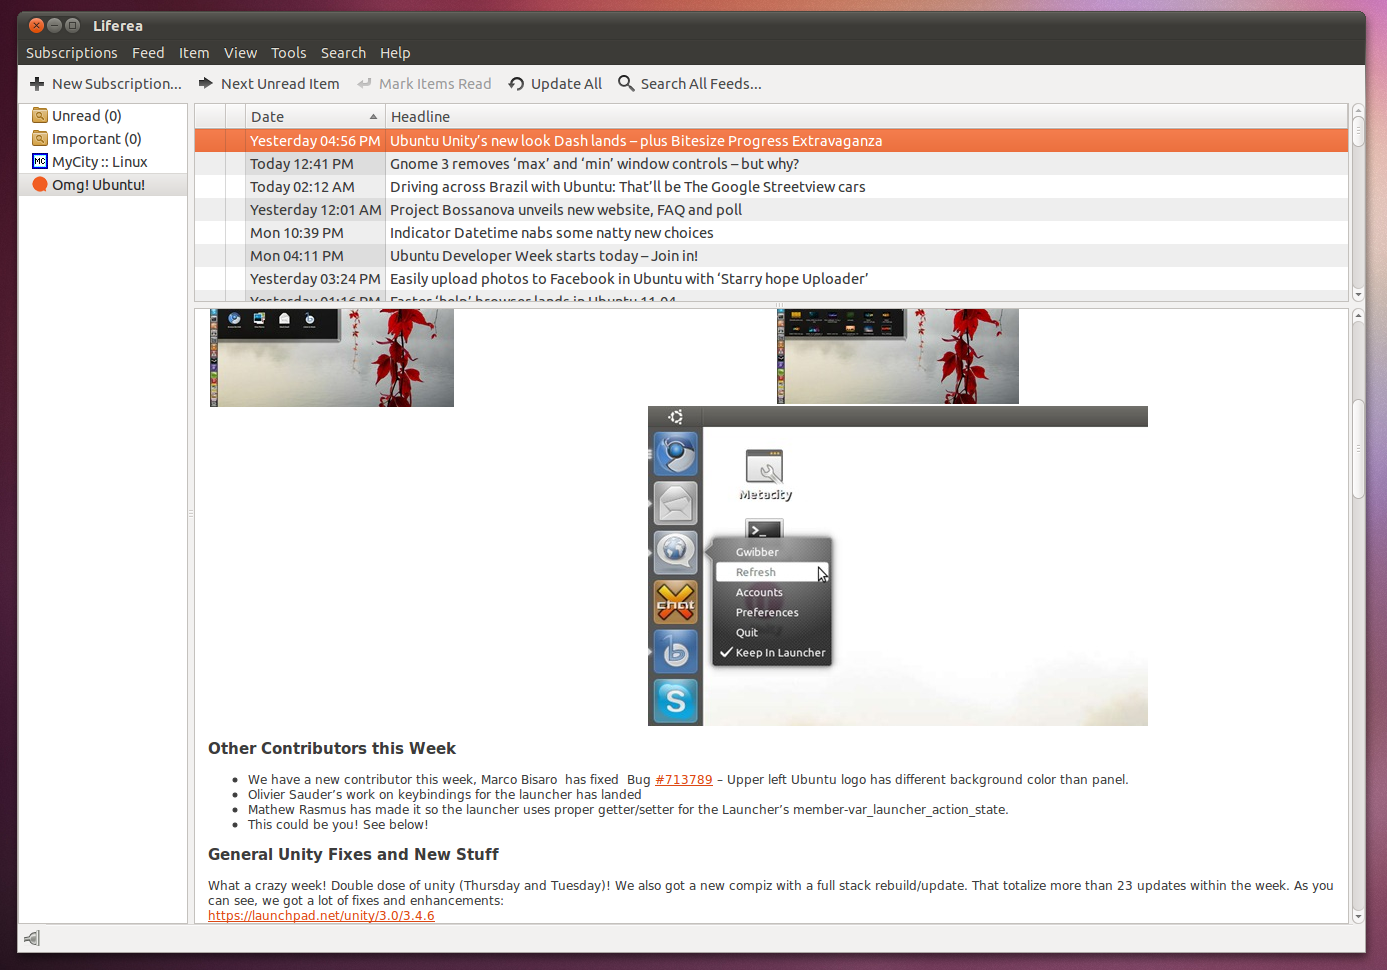Click the mail envelope icon in article image
Viewport: 1387px width, 970px height.
676,503
